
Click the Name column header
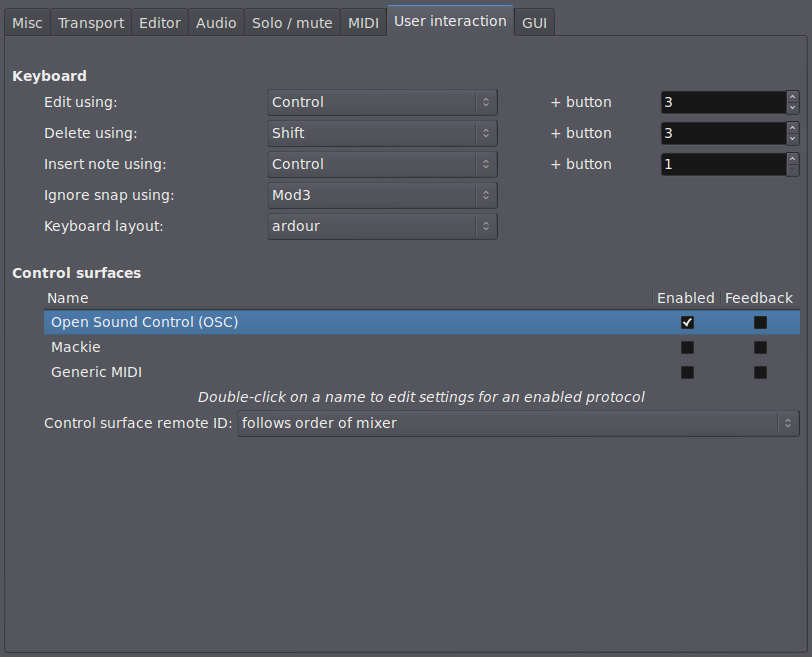pos(68,298)
